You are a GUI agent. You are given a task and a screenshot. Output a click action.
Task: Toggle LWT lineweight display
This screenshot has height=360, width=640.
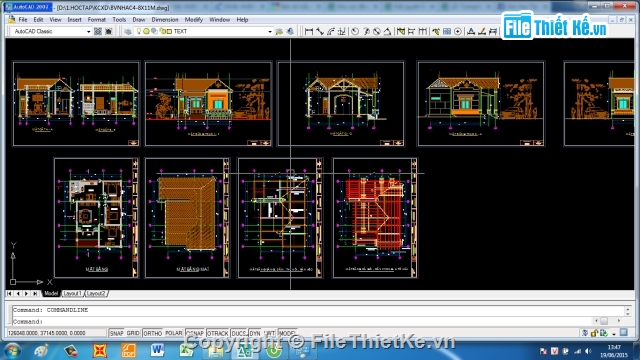click(x=269, y=333)
